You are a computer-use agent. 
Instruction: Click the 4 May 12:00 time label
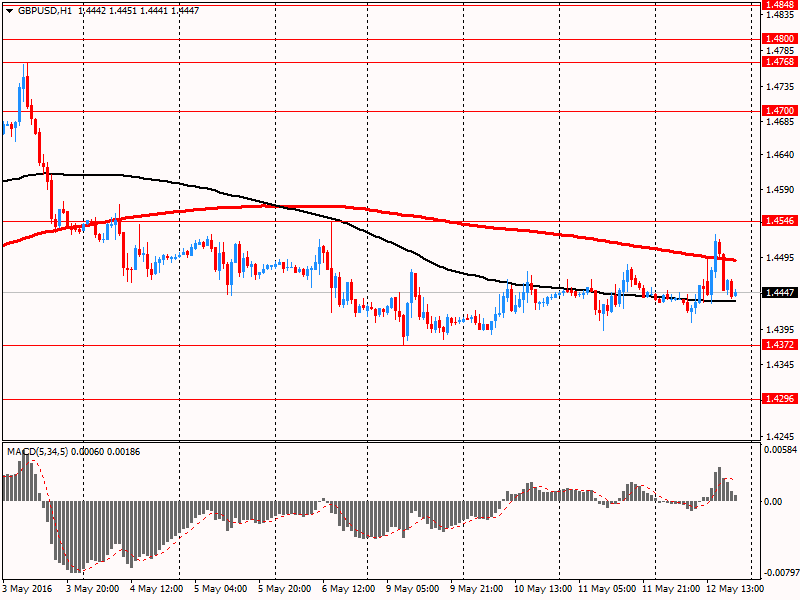pos(157,589)
